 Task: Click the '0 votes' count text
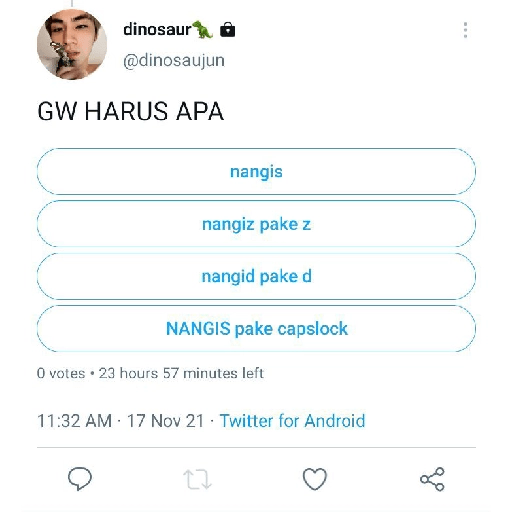tap(61, 373)
